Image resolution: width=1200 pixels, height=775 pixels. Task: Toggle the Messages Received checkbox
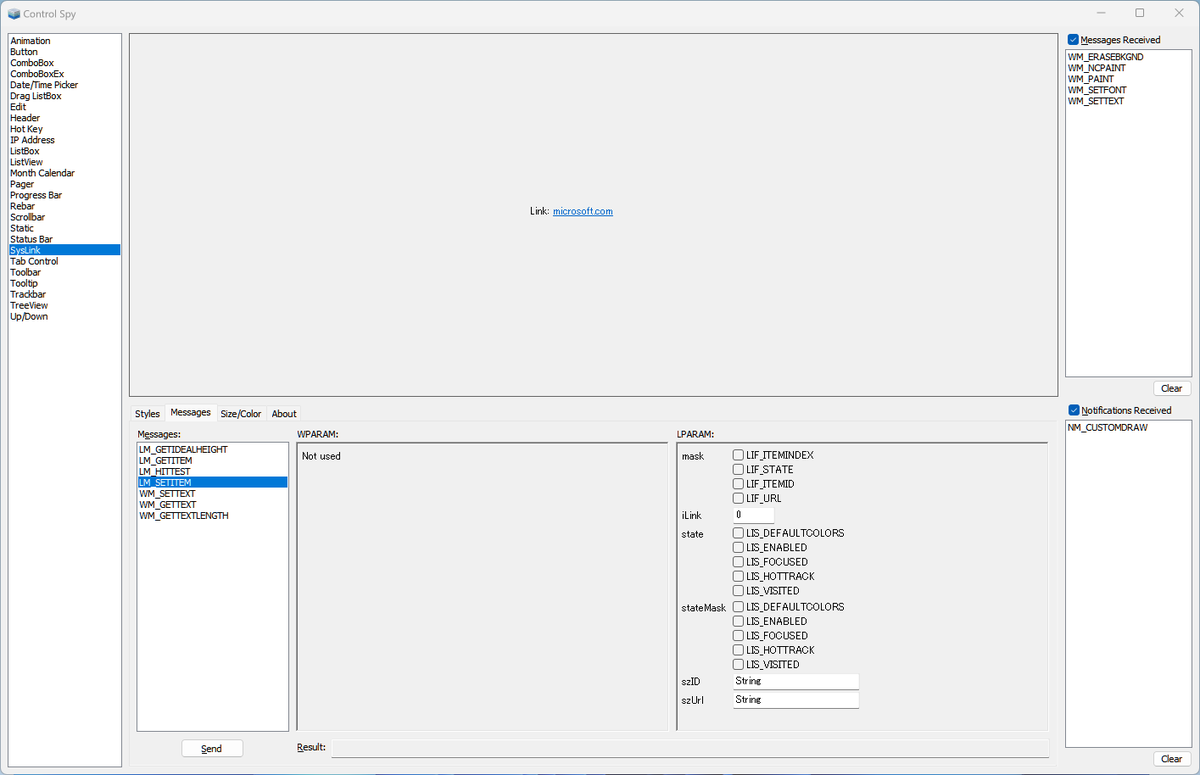1073,40
